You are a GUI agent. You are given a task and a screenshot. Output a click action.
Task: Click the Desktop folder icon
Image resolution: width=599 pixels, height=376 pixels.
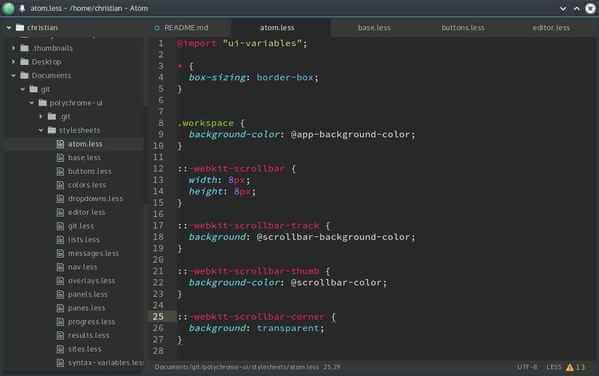pyautogui.click(x=24, y=62)
